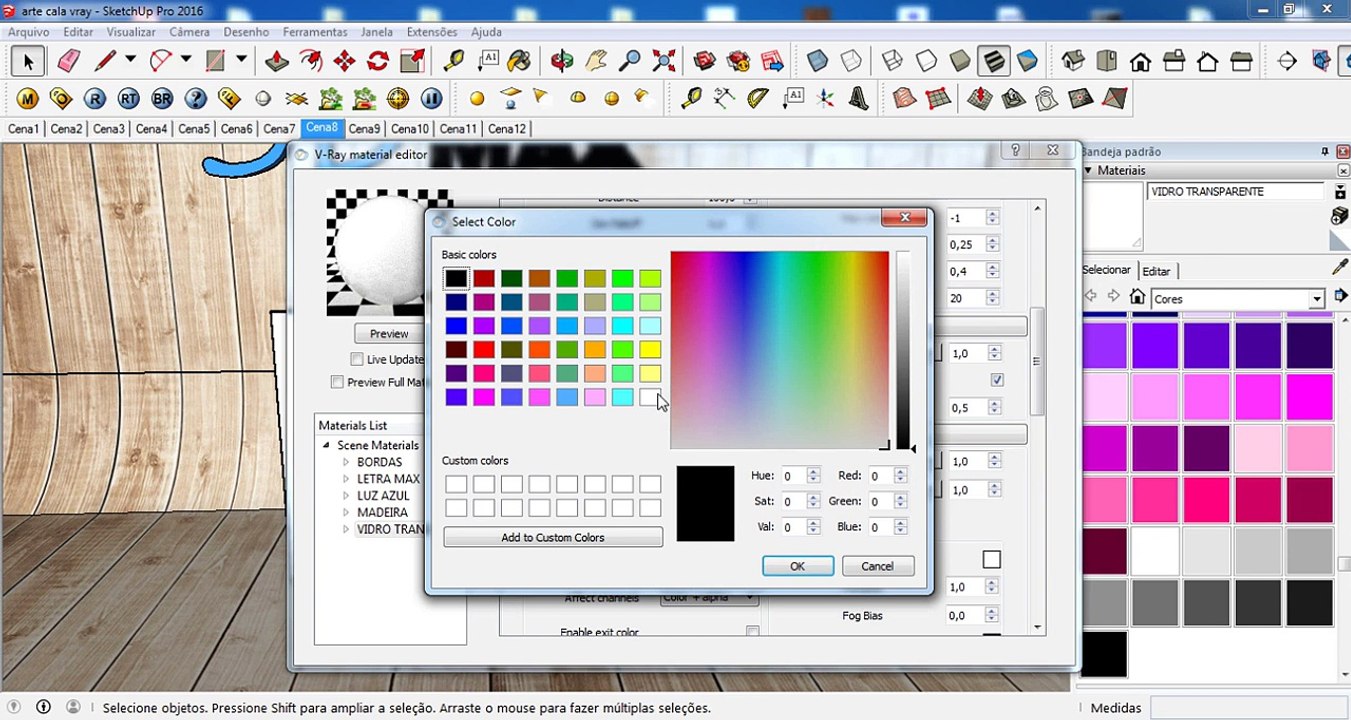Open the Editar tab in Materiais
This screenshot has height=720, width=1351.
click(1157, 271)
